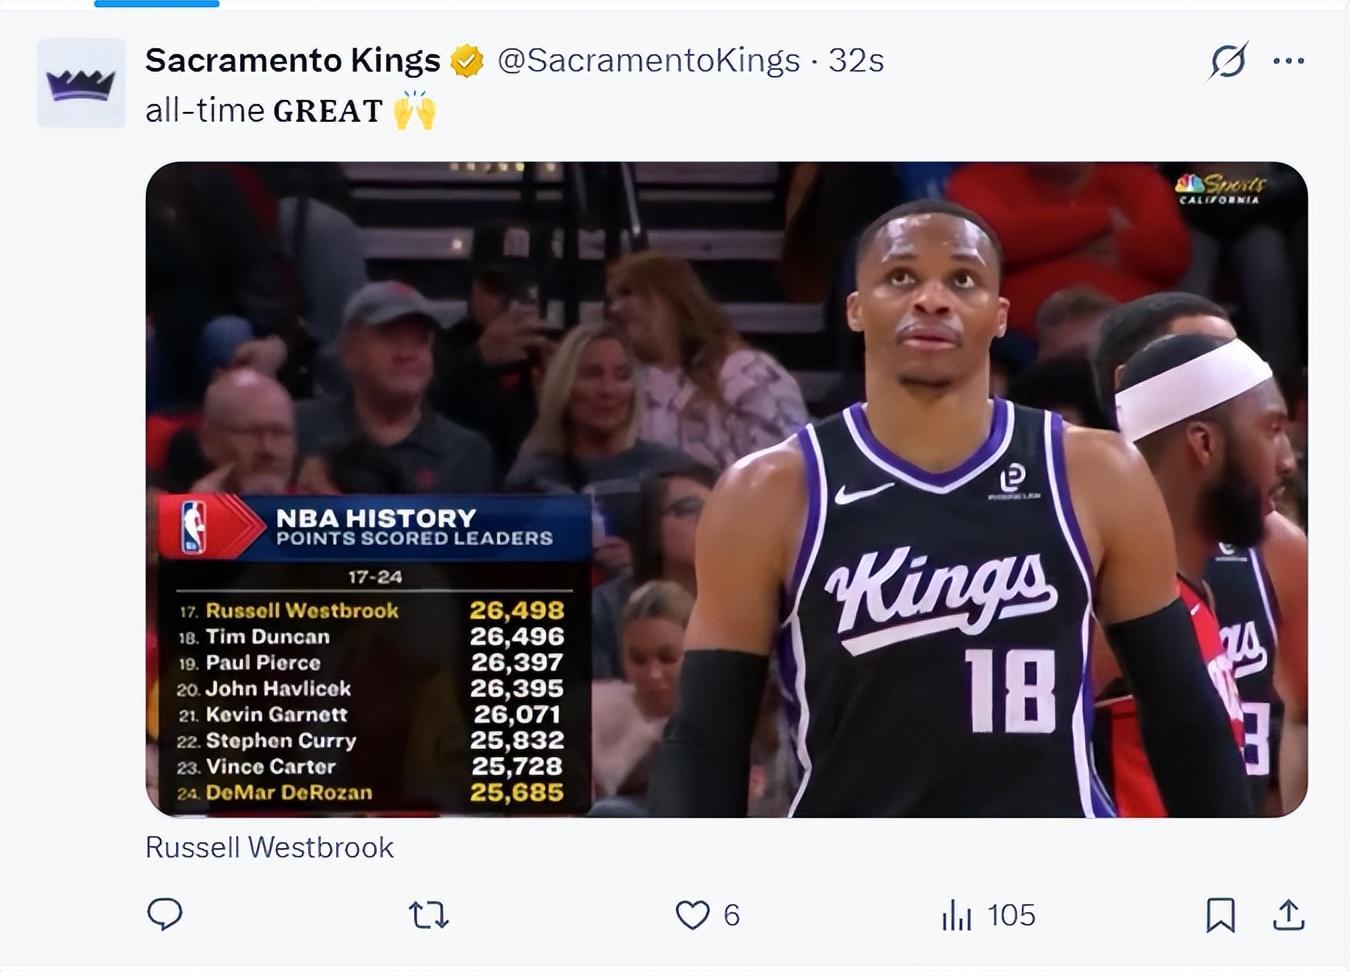Click the Sacramento Kings display name
This screenshot has height=972, width=1350.
[292, 61]
